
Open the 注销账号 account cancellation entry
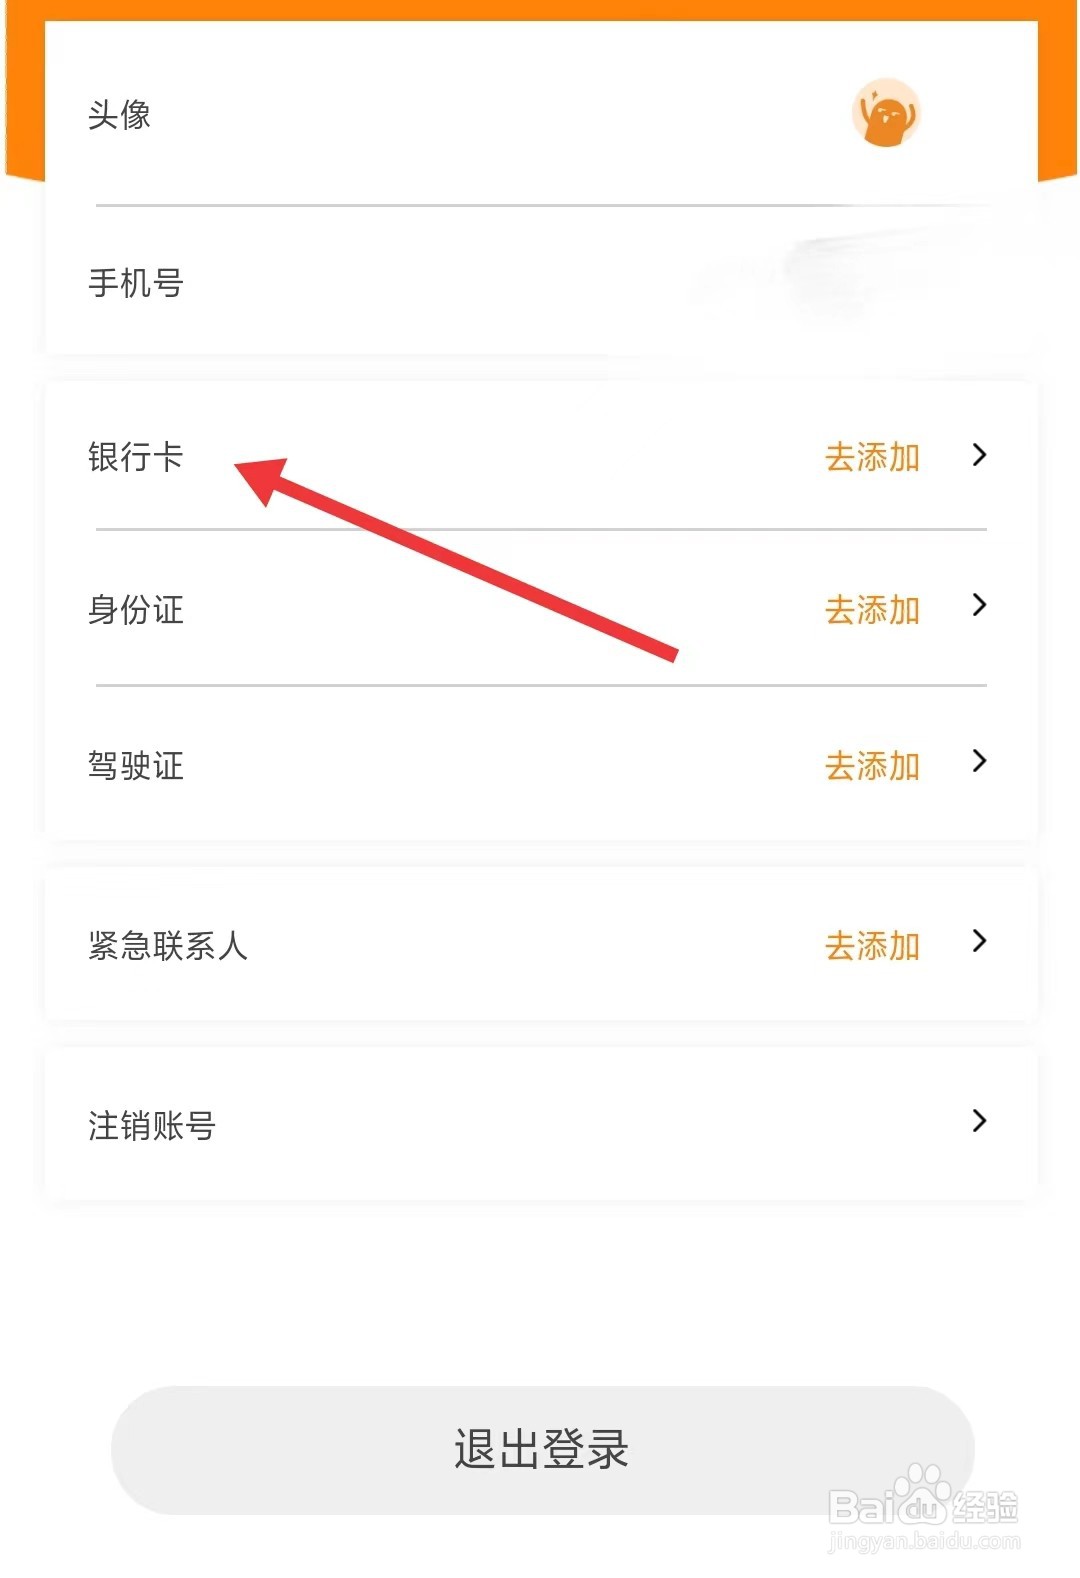pyautogui.click(x=541, y=1124)
